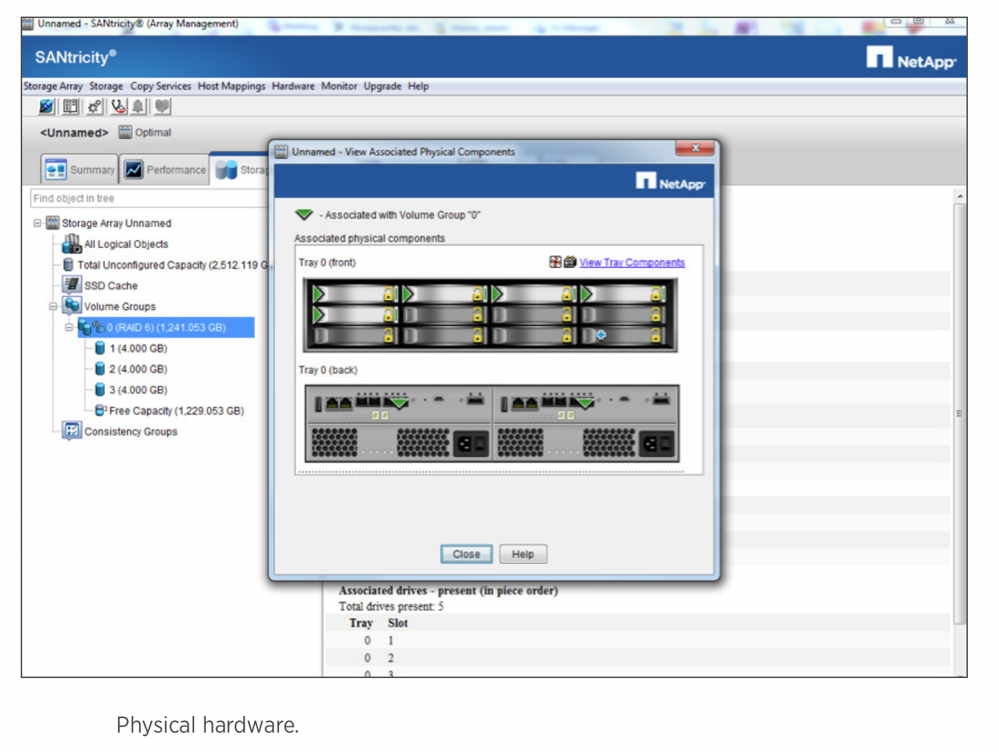The height and width of the screenshot is (752, 999).
Task: Click the View Tray Components link
Action: 632,263
